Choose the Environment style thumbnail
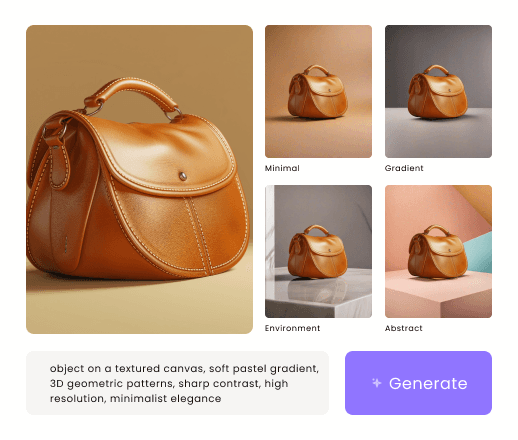 (x=318, y=251)
